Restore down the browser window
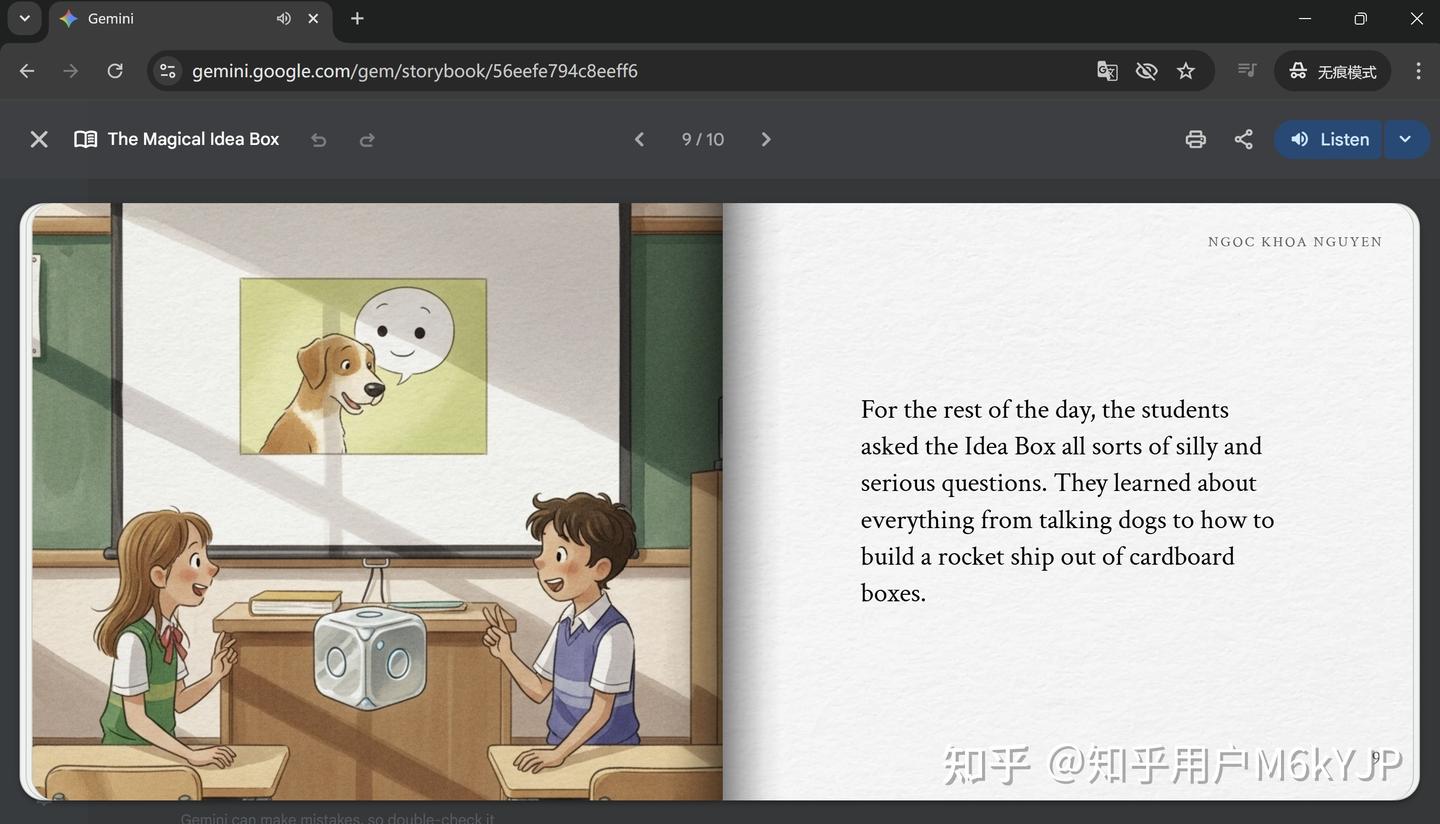Image resolution: width=1440 pixels, height=824 pixels. tap(1360, 19)
